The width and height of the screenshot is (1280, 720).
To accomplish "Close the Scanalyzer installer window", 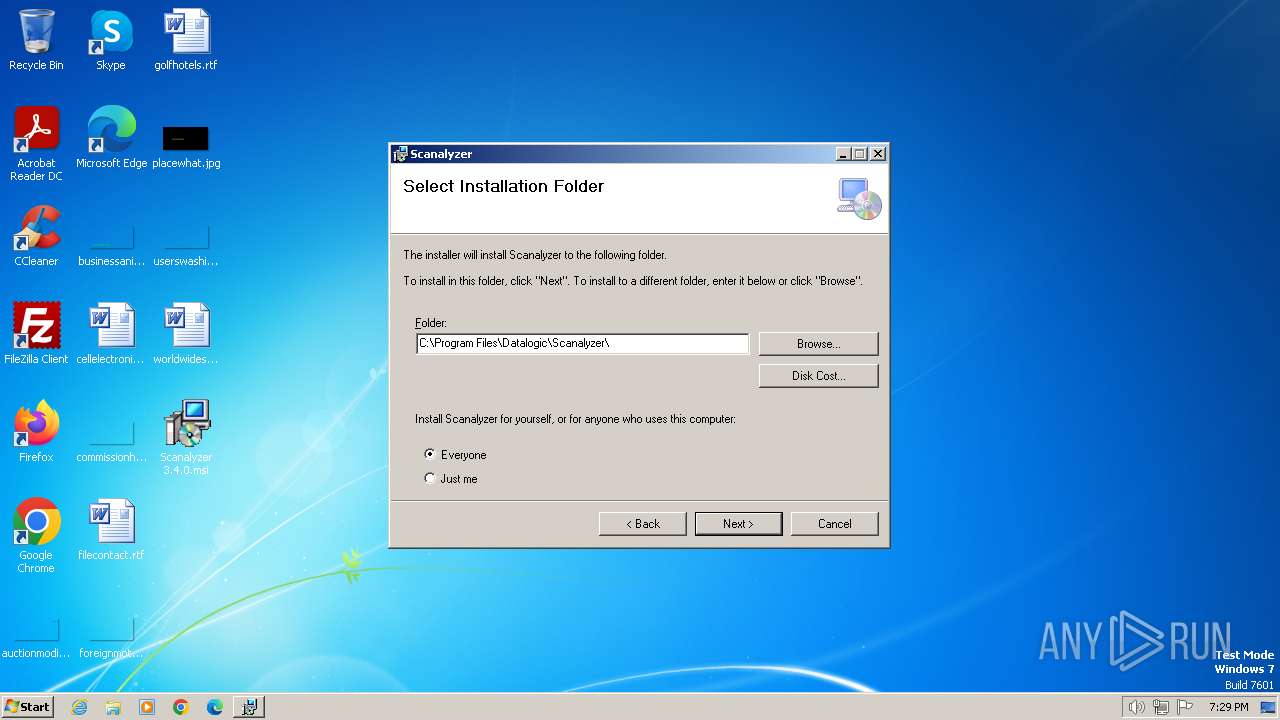I will pyautogui.click(x=877, y=154).
